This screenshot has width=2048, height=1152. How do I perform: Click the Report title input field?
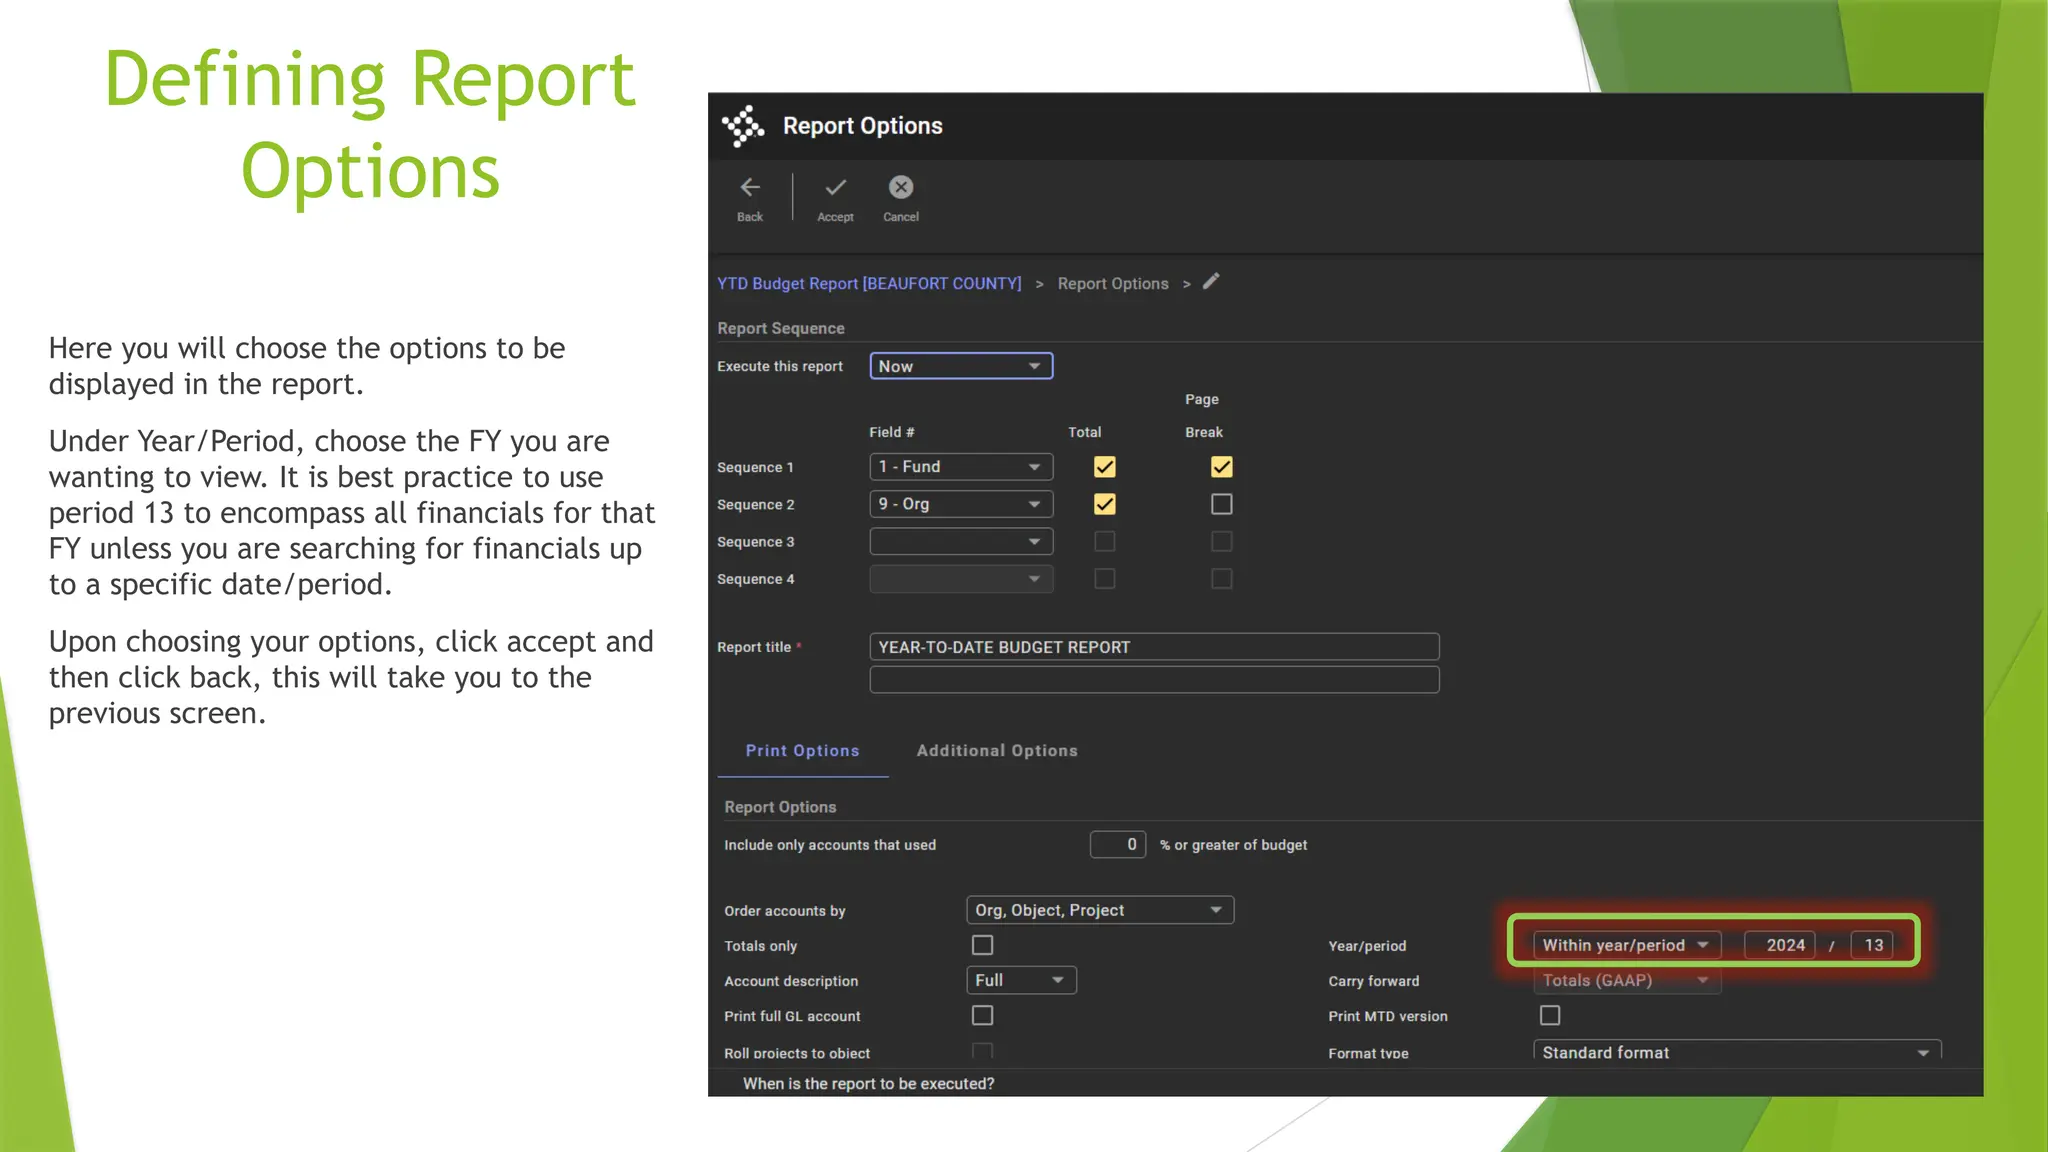1153,647
